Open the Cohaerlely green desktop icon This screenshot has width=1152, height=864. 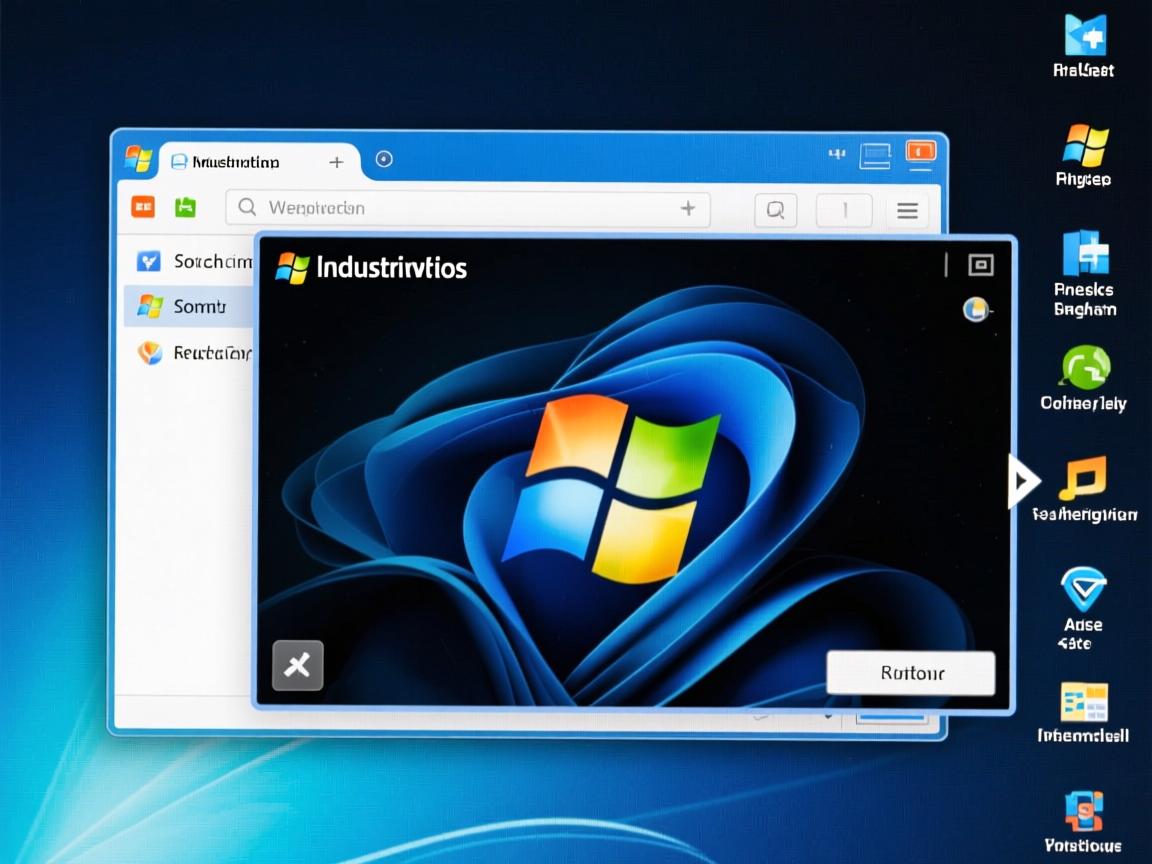point(1084,368)
